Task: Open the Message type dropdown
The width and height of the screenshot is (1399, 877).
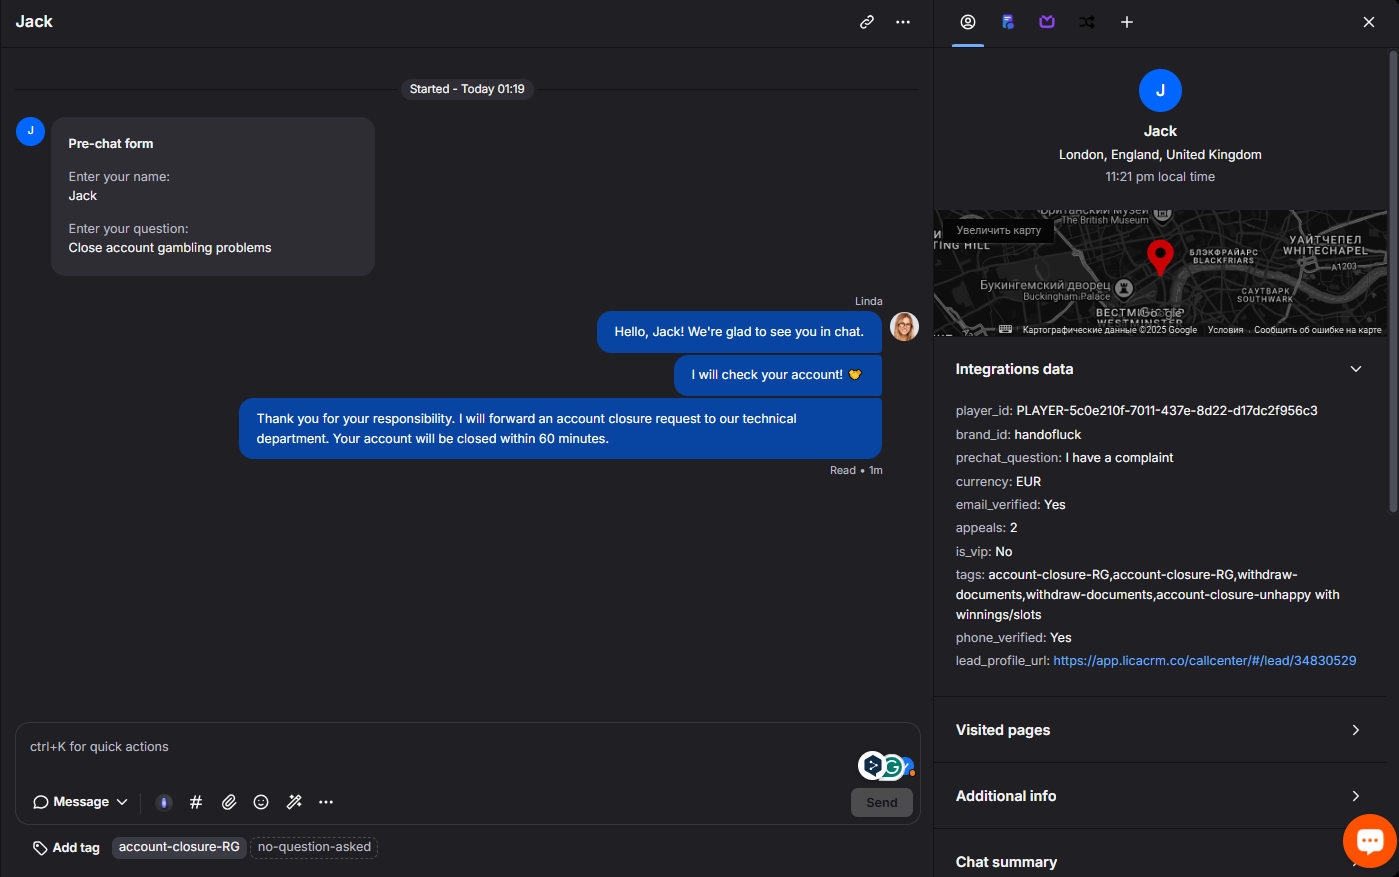Action: [x=81, y=802]
